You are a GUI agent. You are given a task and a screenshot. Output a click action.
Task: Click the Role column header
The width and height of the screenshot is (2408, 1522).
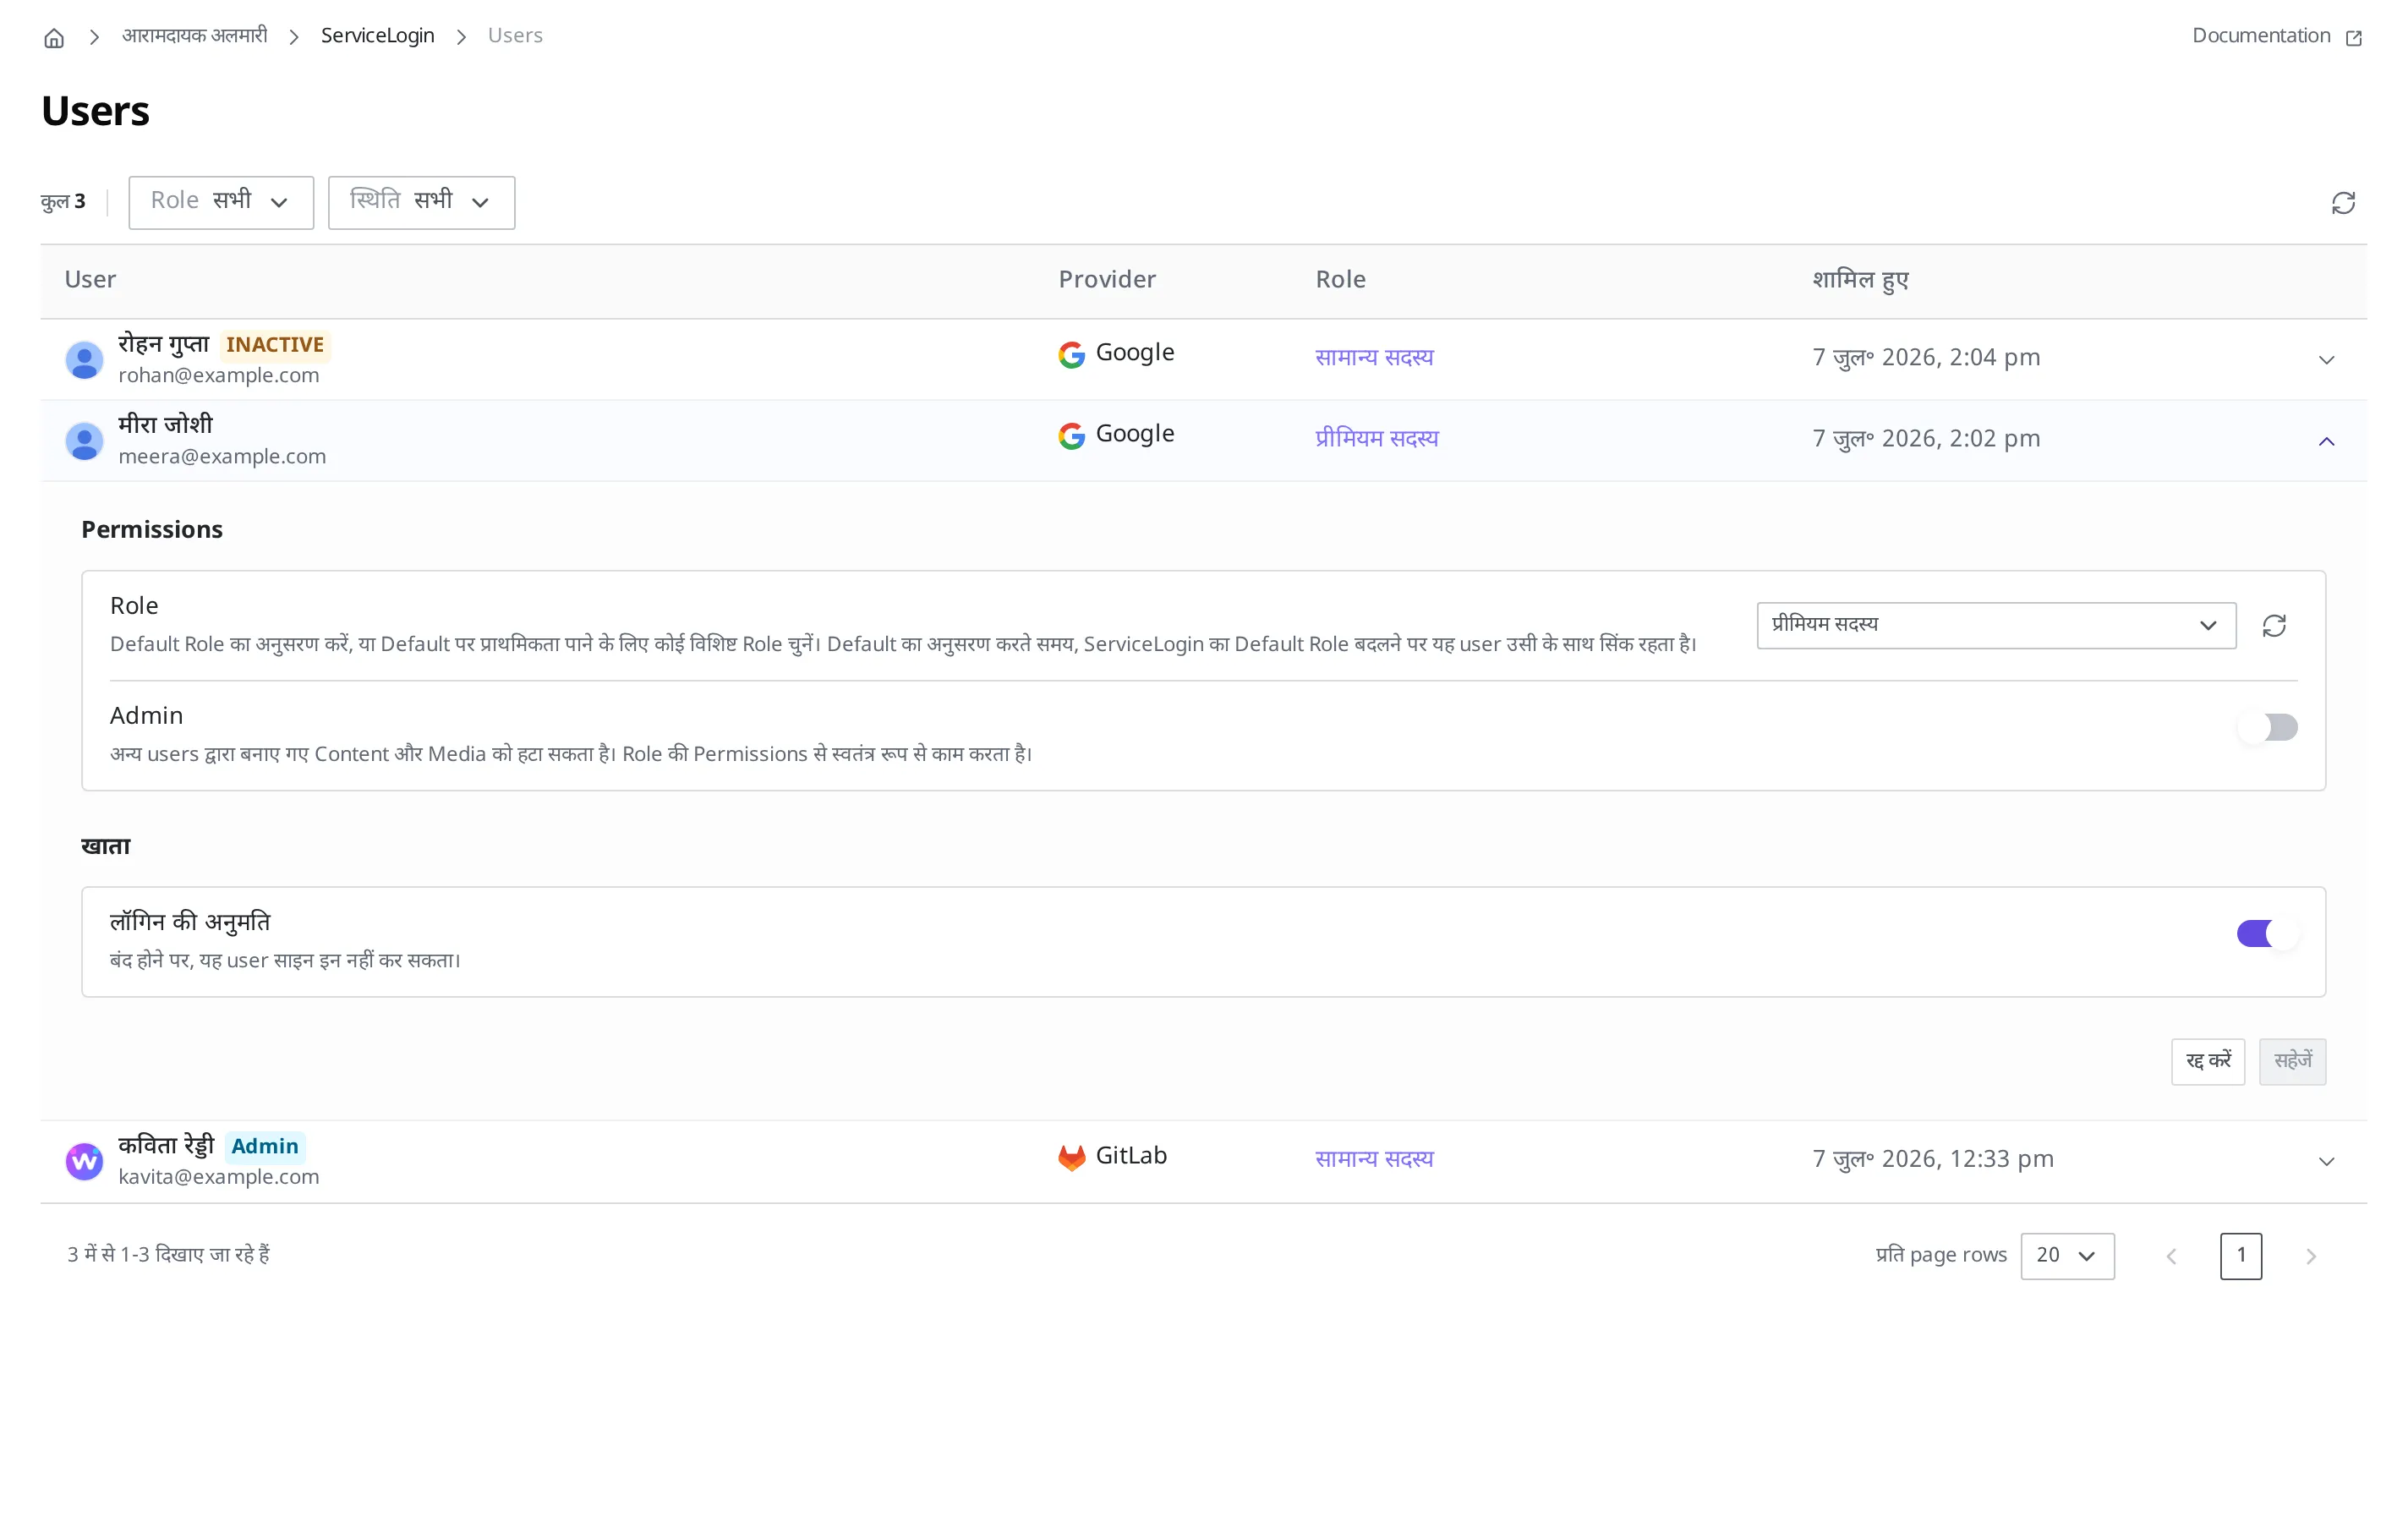(1340, 280)
